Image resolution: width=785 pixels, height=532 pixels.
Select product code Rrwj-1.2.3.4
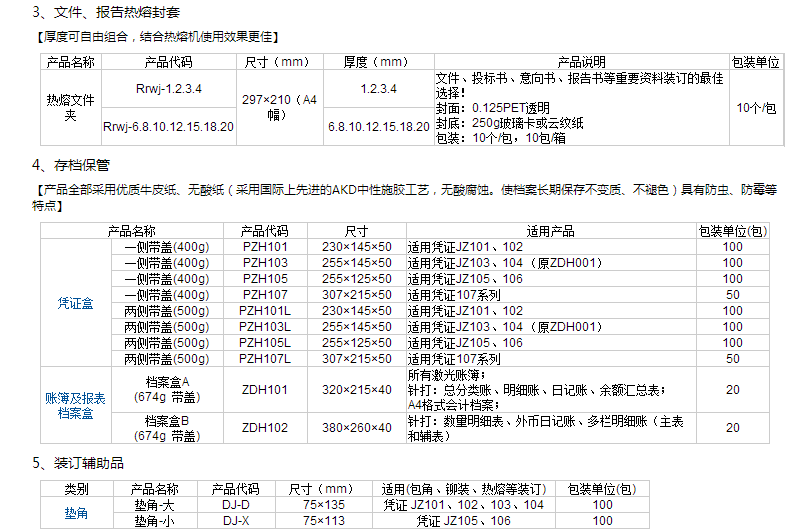click(168, 88)
